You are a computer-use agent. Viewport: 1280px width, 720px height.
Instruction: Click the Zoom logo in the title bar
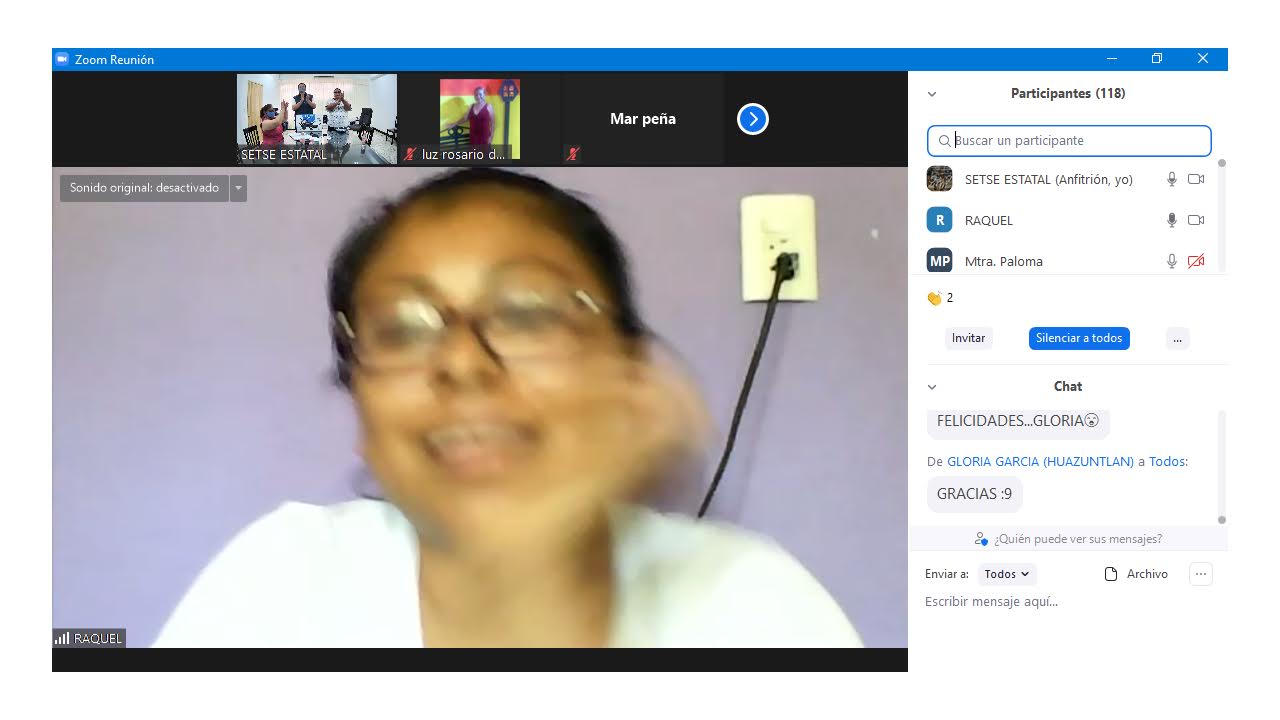(62, 59)
